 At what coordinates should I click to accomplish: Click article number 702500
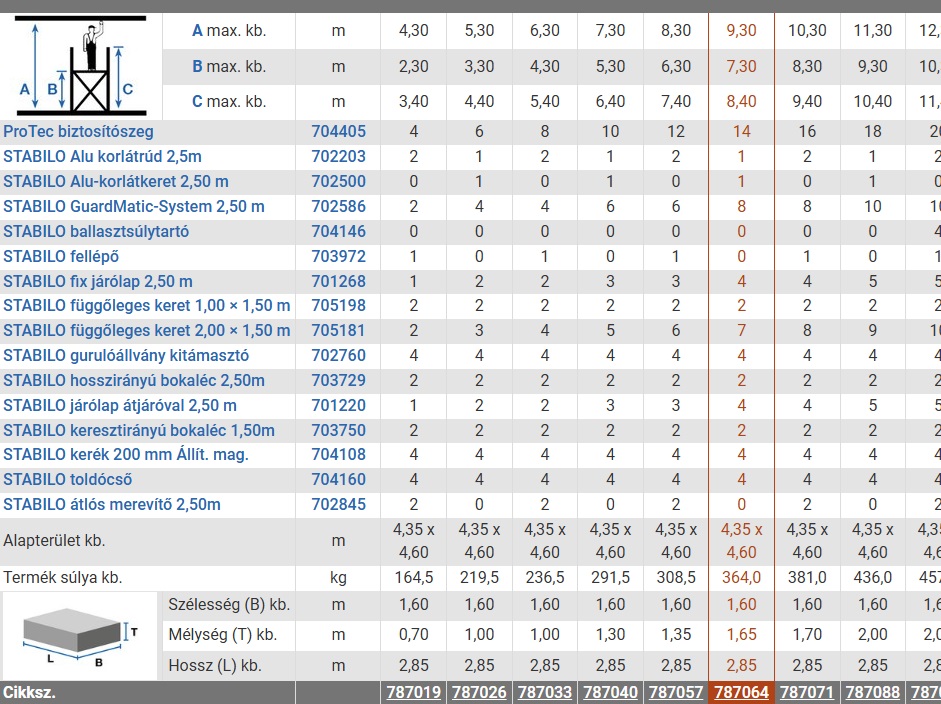338,182
